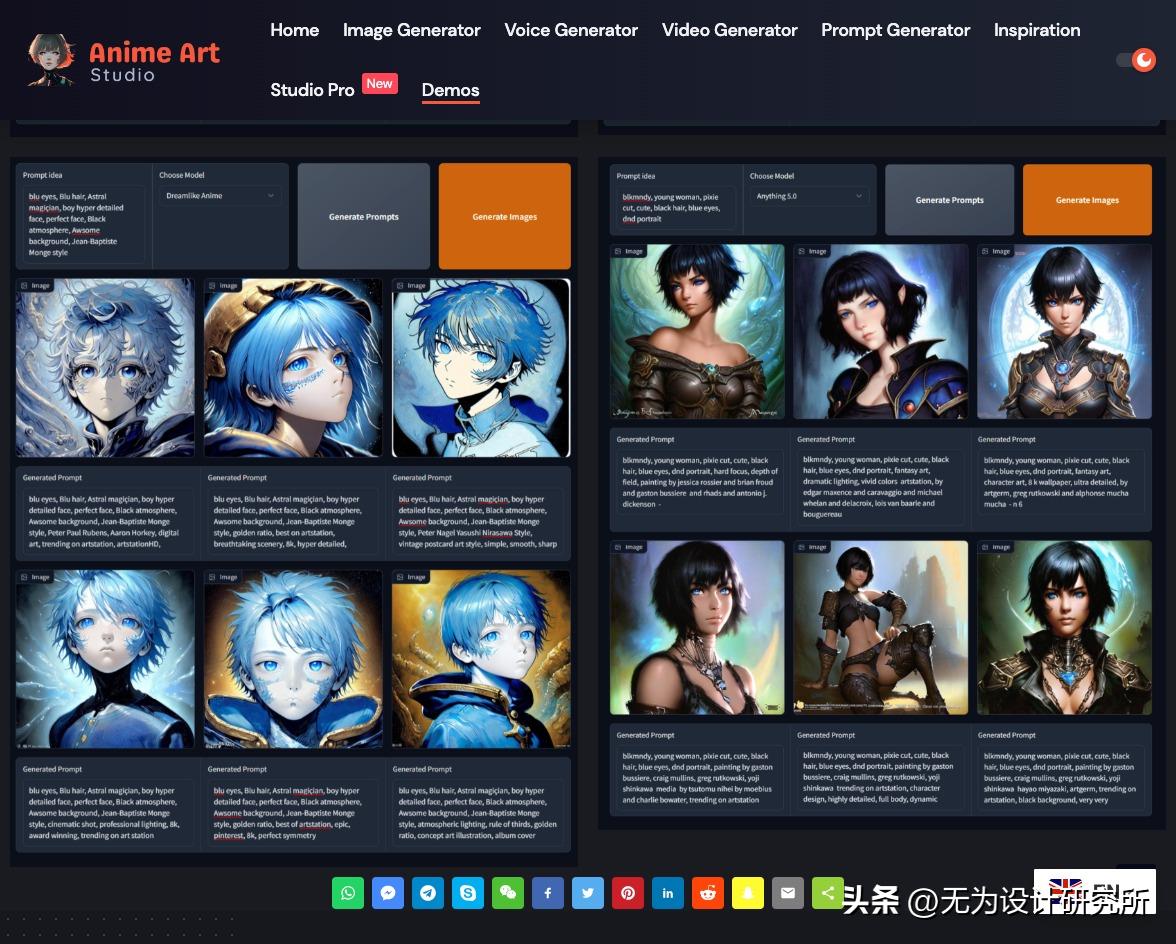Open the Demos navigation tab

coord(450,90)
